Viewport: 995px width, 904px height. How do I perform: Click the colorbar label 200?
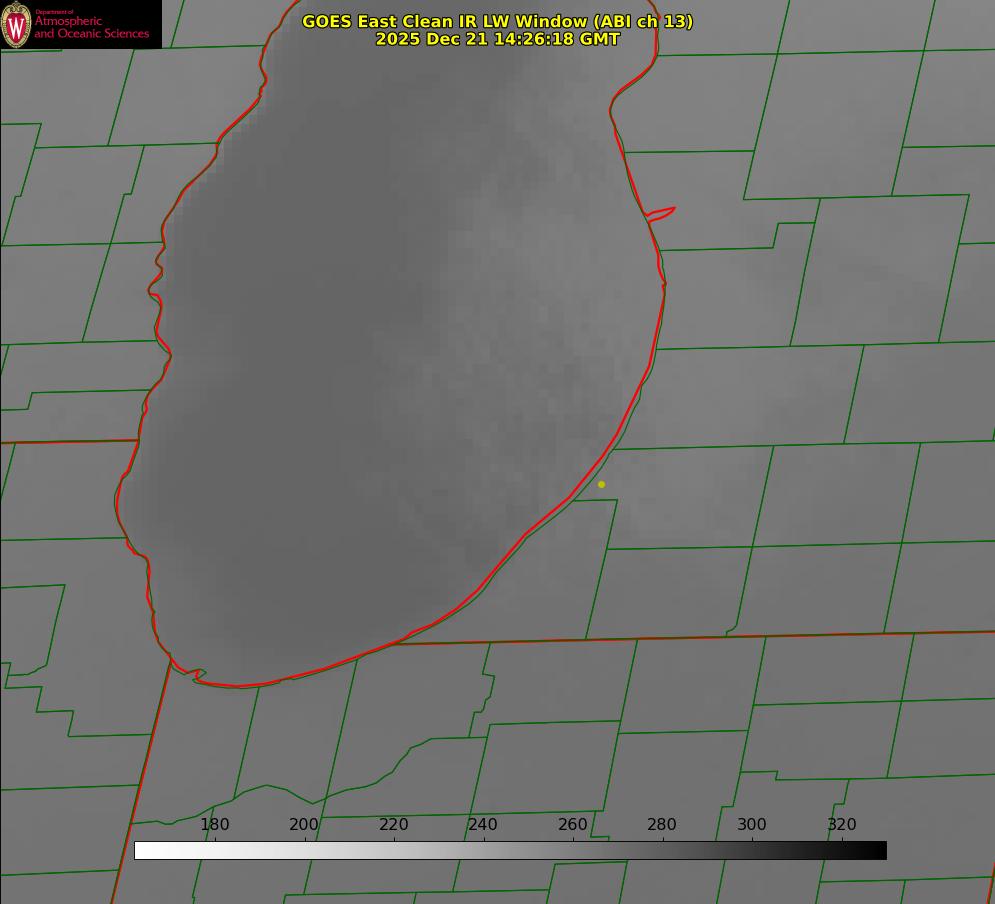tap(304, 824)
